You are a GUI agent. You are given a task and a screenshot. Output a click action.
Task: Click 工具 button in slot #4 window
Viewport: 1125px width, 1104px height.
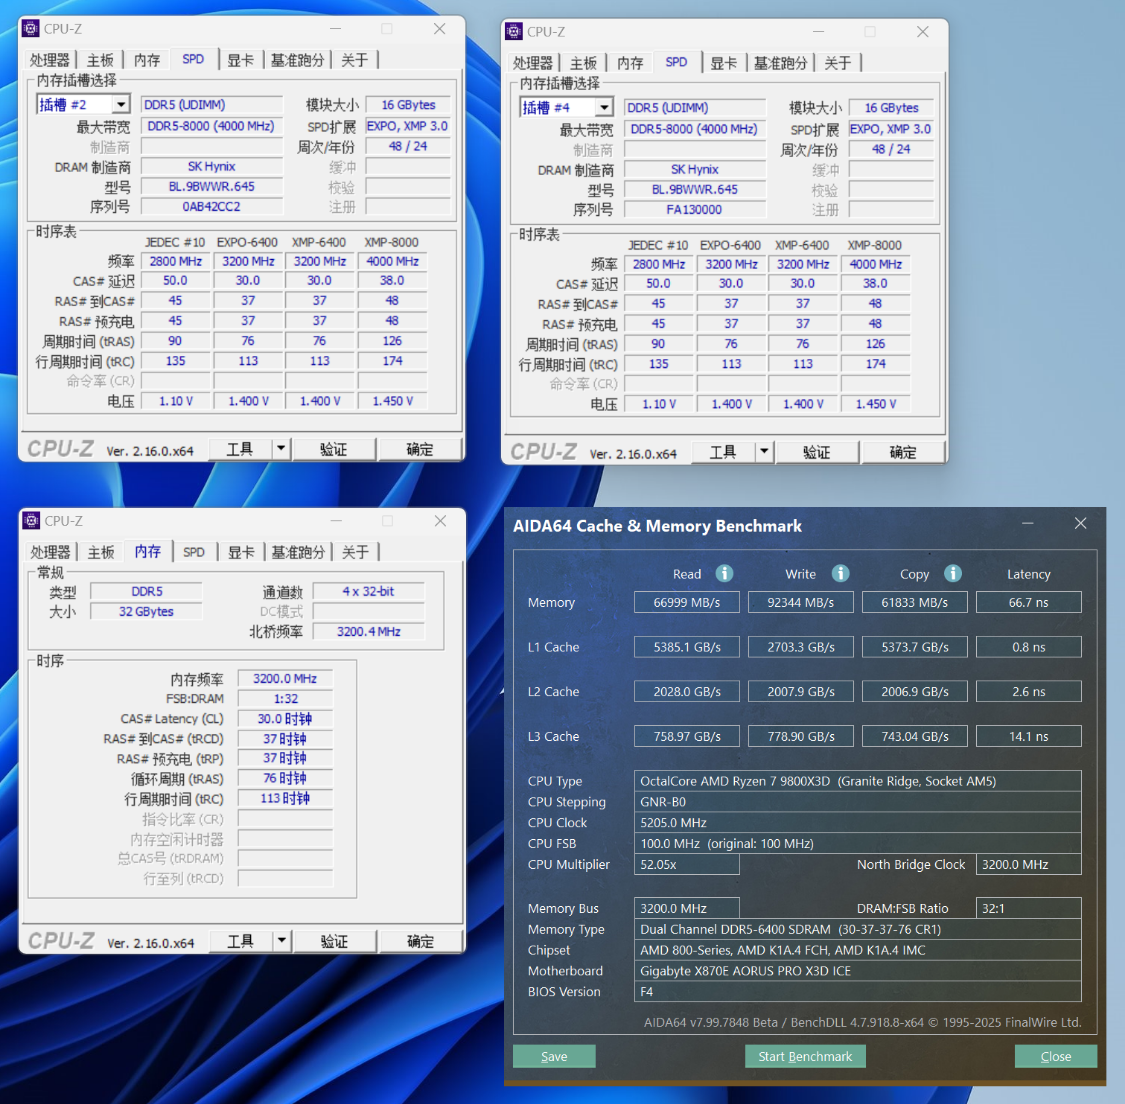click(723, 452)
